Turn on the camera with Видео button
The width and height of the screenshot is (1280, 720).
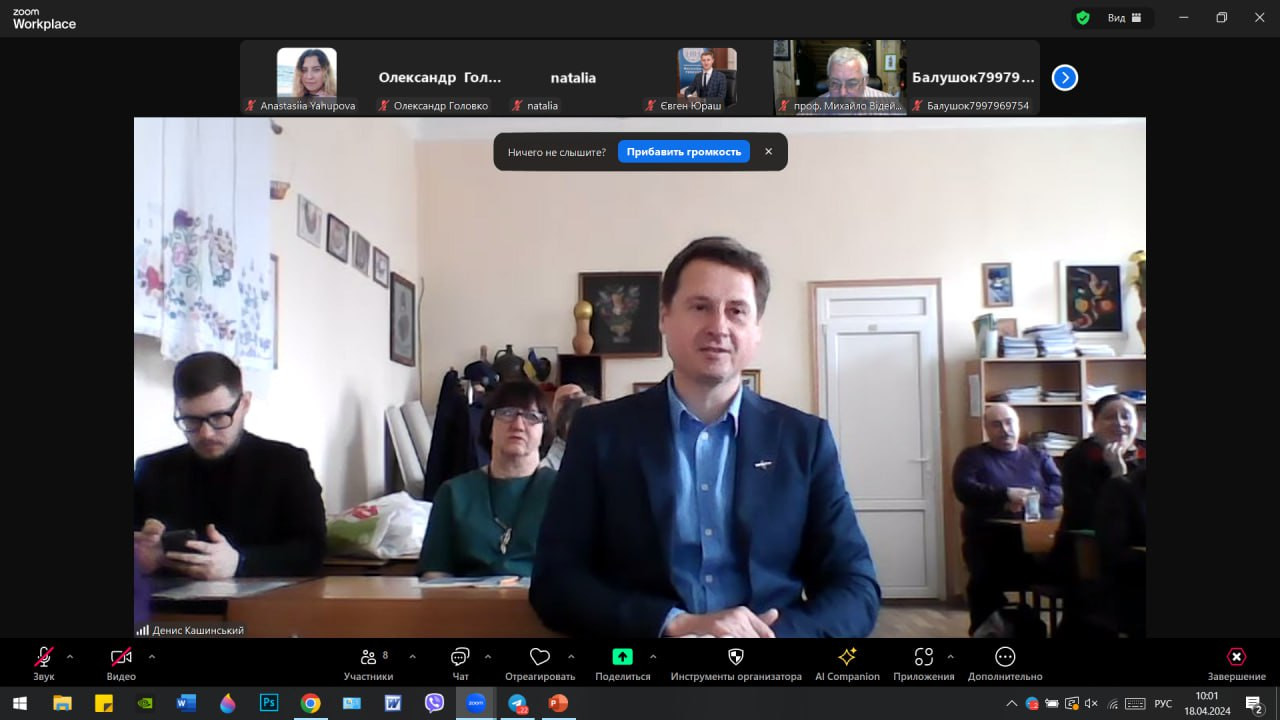[x=121, y=663]
